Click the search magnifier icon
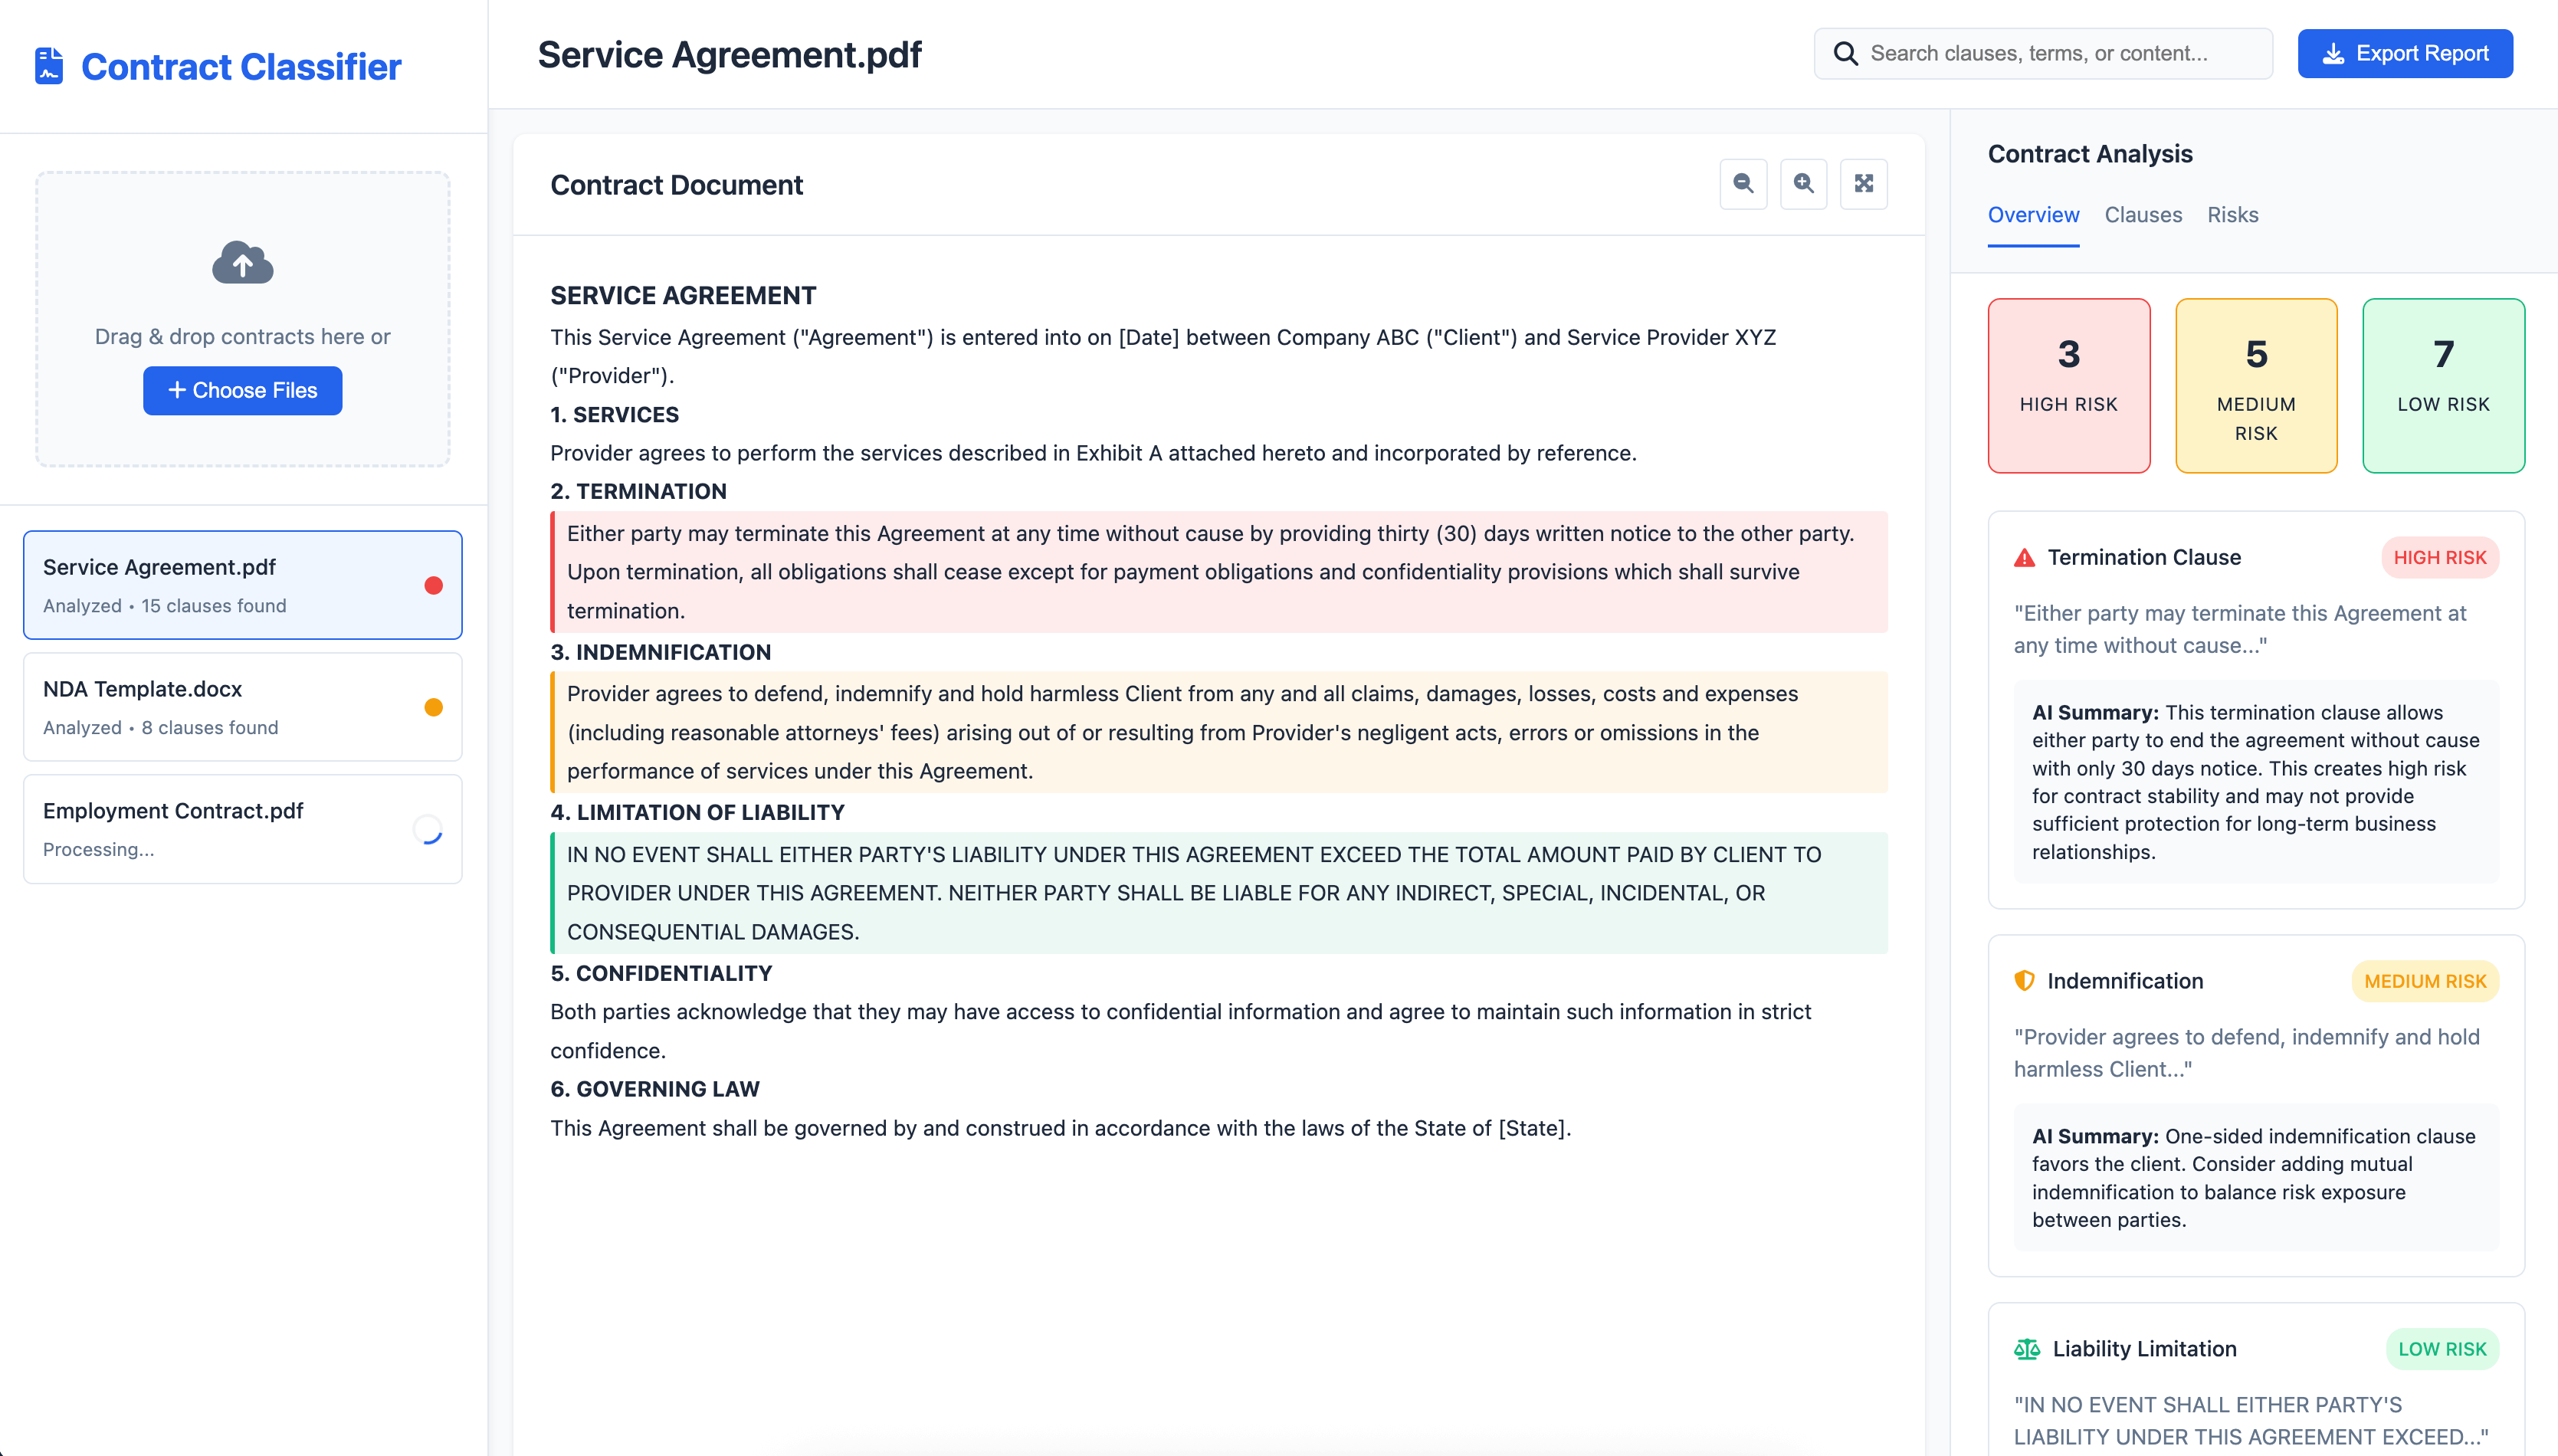Image resolution: width=2558 pixels, height=1456 pixels. [x=1847, y=53]
